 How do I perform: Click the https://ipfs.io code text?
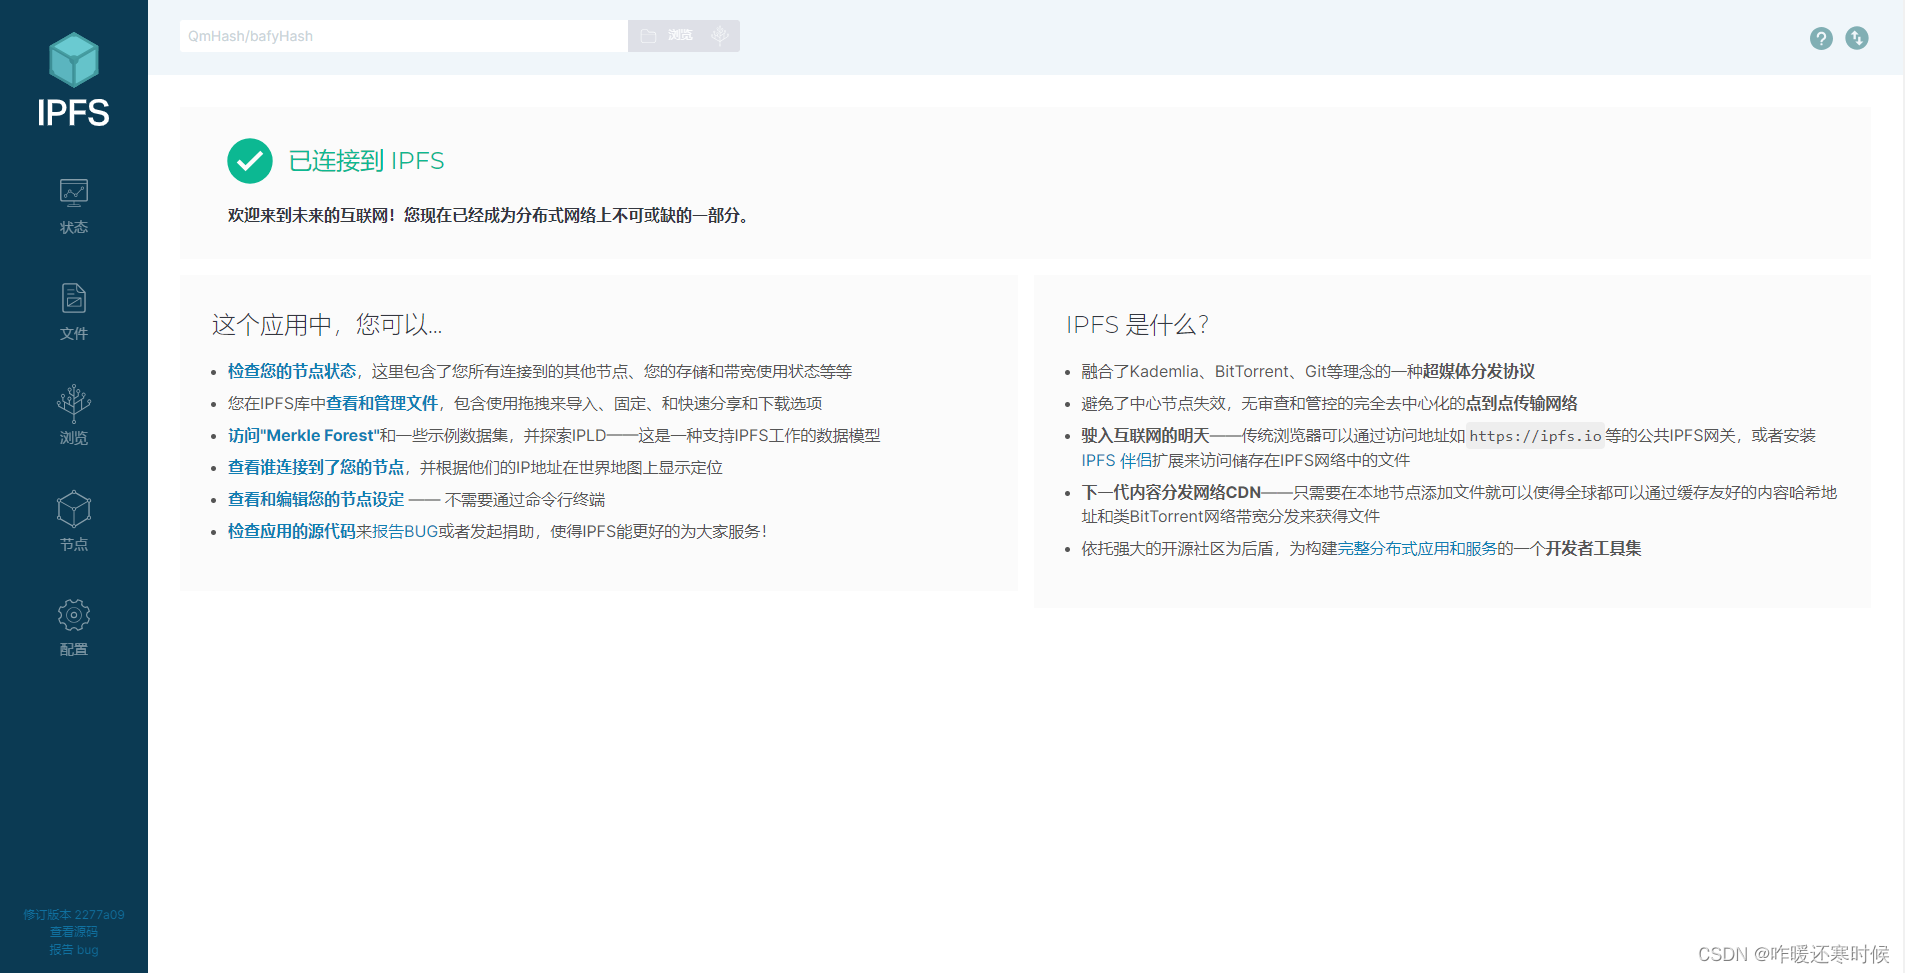1535,435
